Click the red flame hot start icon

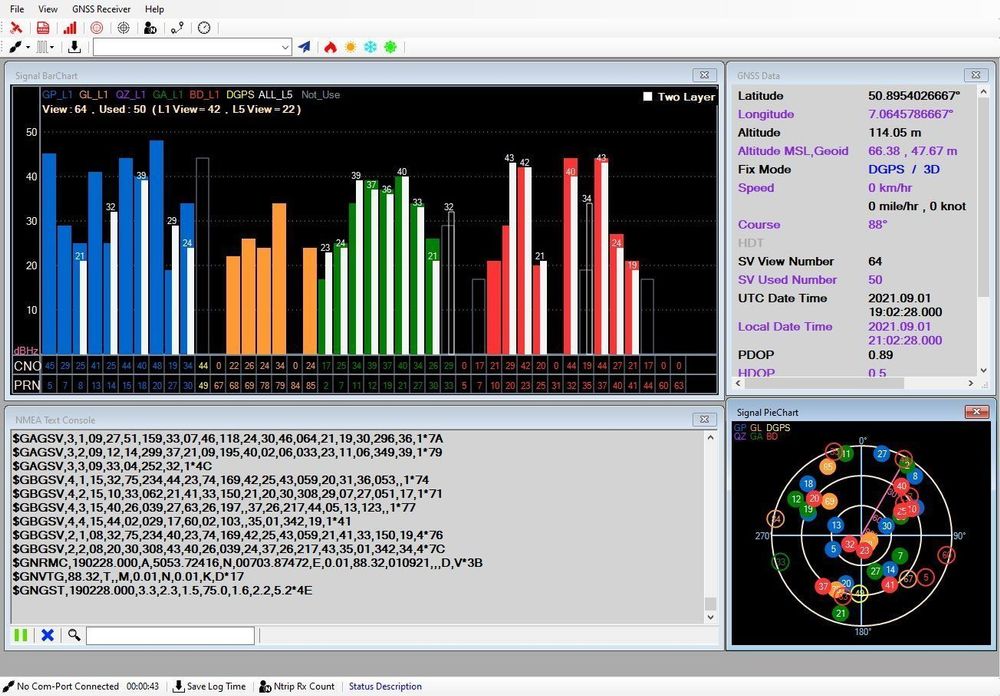point(330,47)
